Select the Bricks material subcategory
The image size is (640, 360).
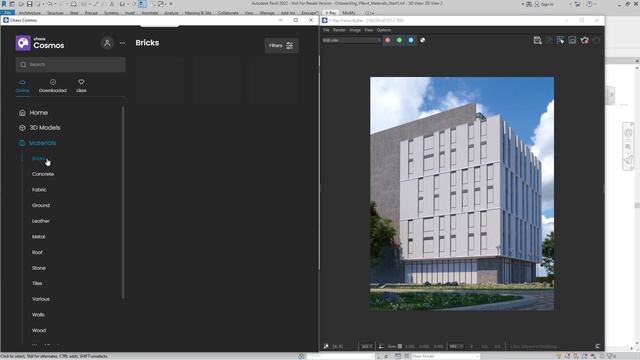(38, 158)
